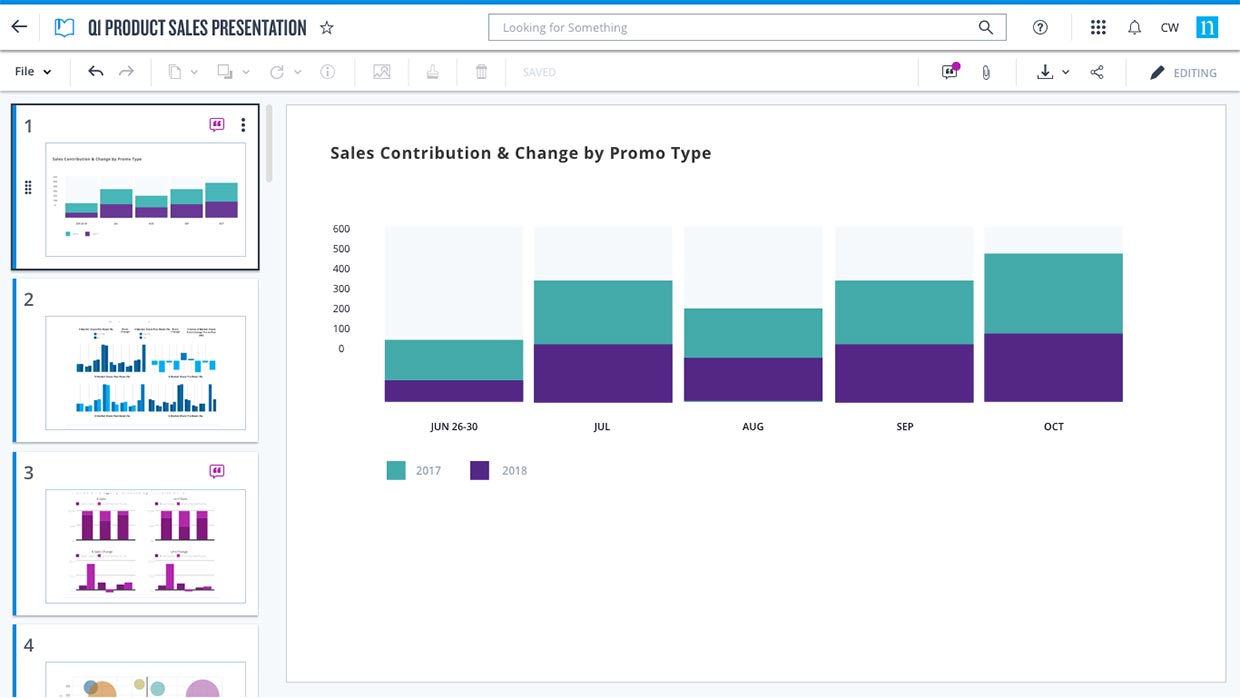Click the undo arrow
Image resolution: width=1240 pixels, height=698 pixels.
[96, 71]
